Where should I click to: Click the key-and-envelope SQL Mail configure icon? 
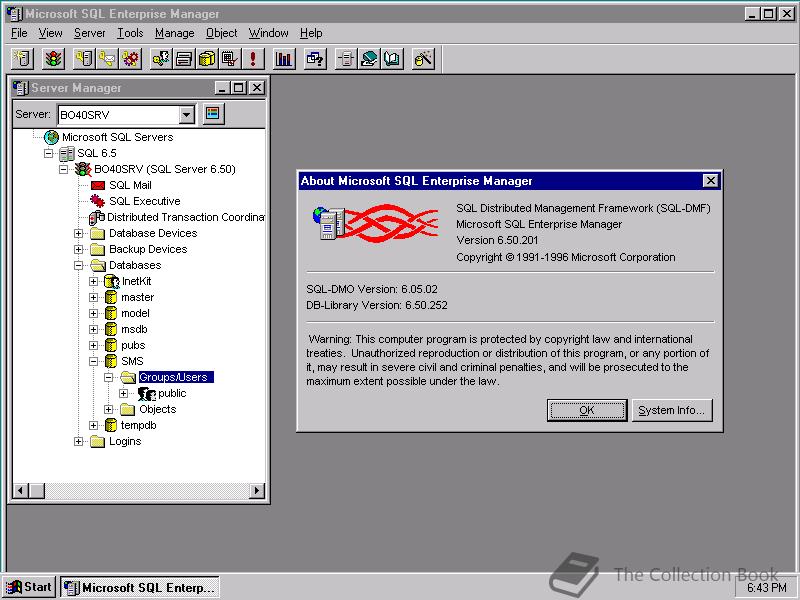point(107,59)
